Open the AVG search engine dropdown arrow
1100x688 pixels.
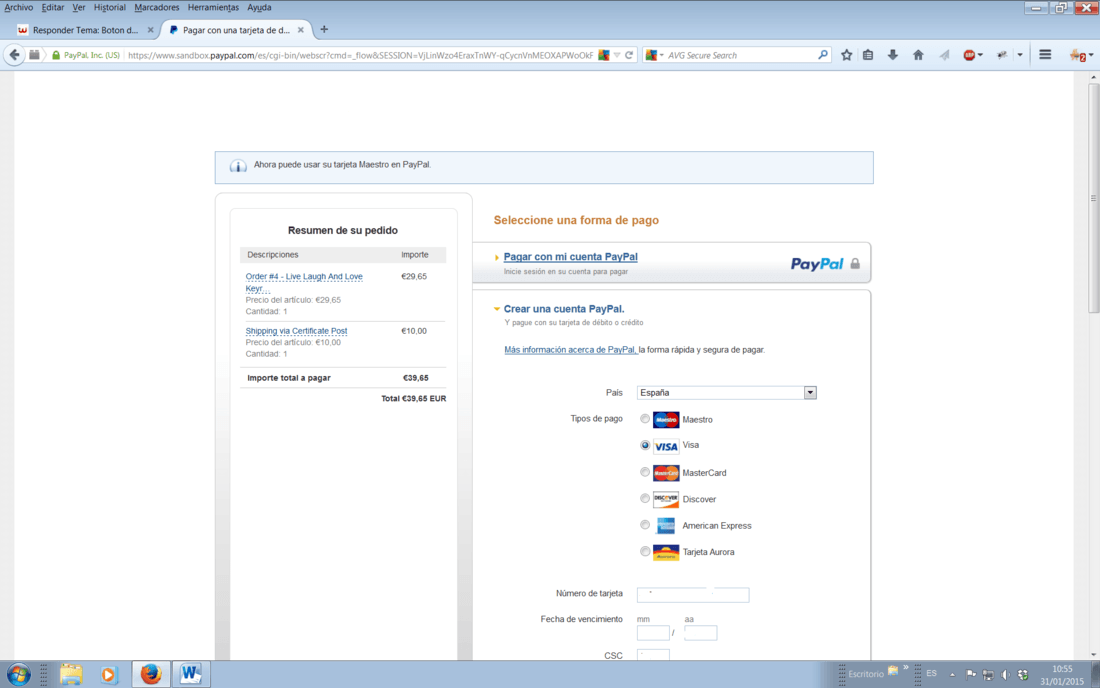[x=662, y=55]
